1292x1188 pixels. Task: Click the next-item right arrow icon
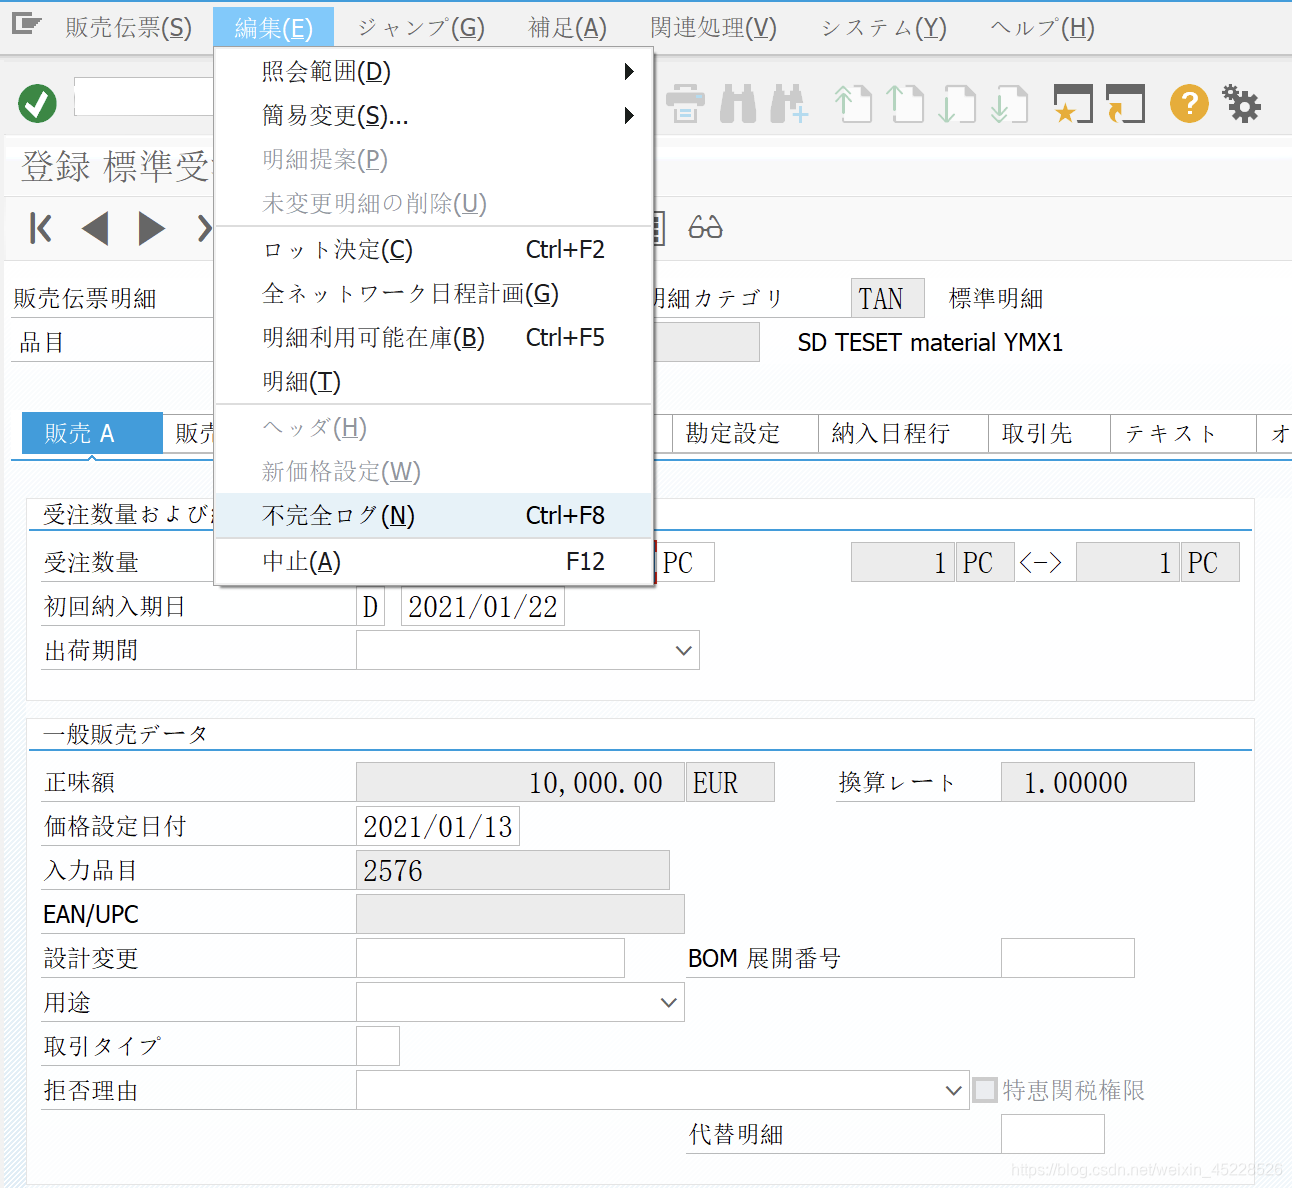[152, 228]
